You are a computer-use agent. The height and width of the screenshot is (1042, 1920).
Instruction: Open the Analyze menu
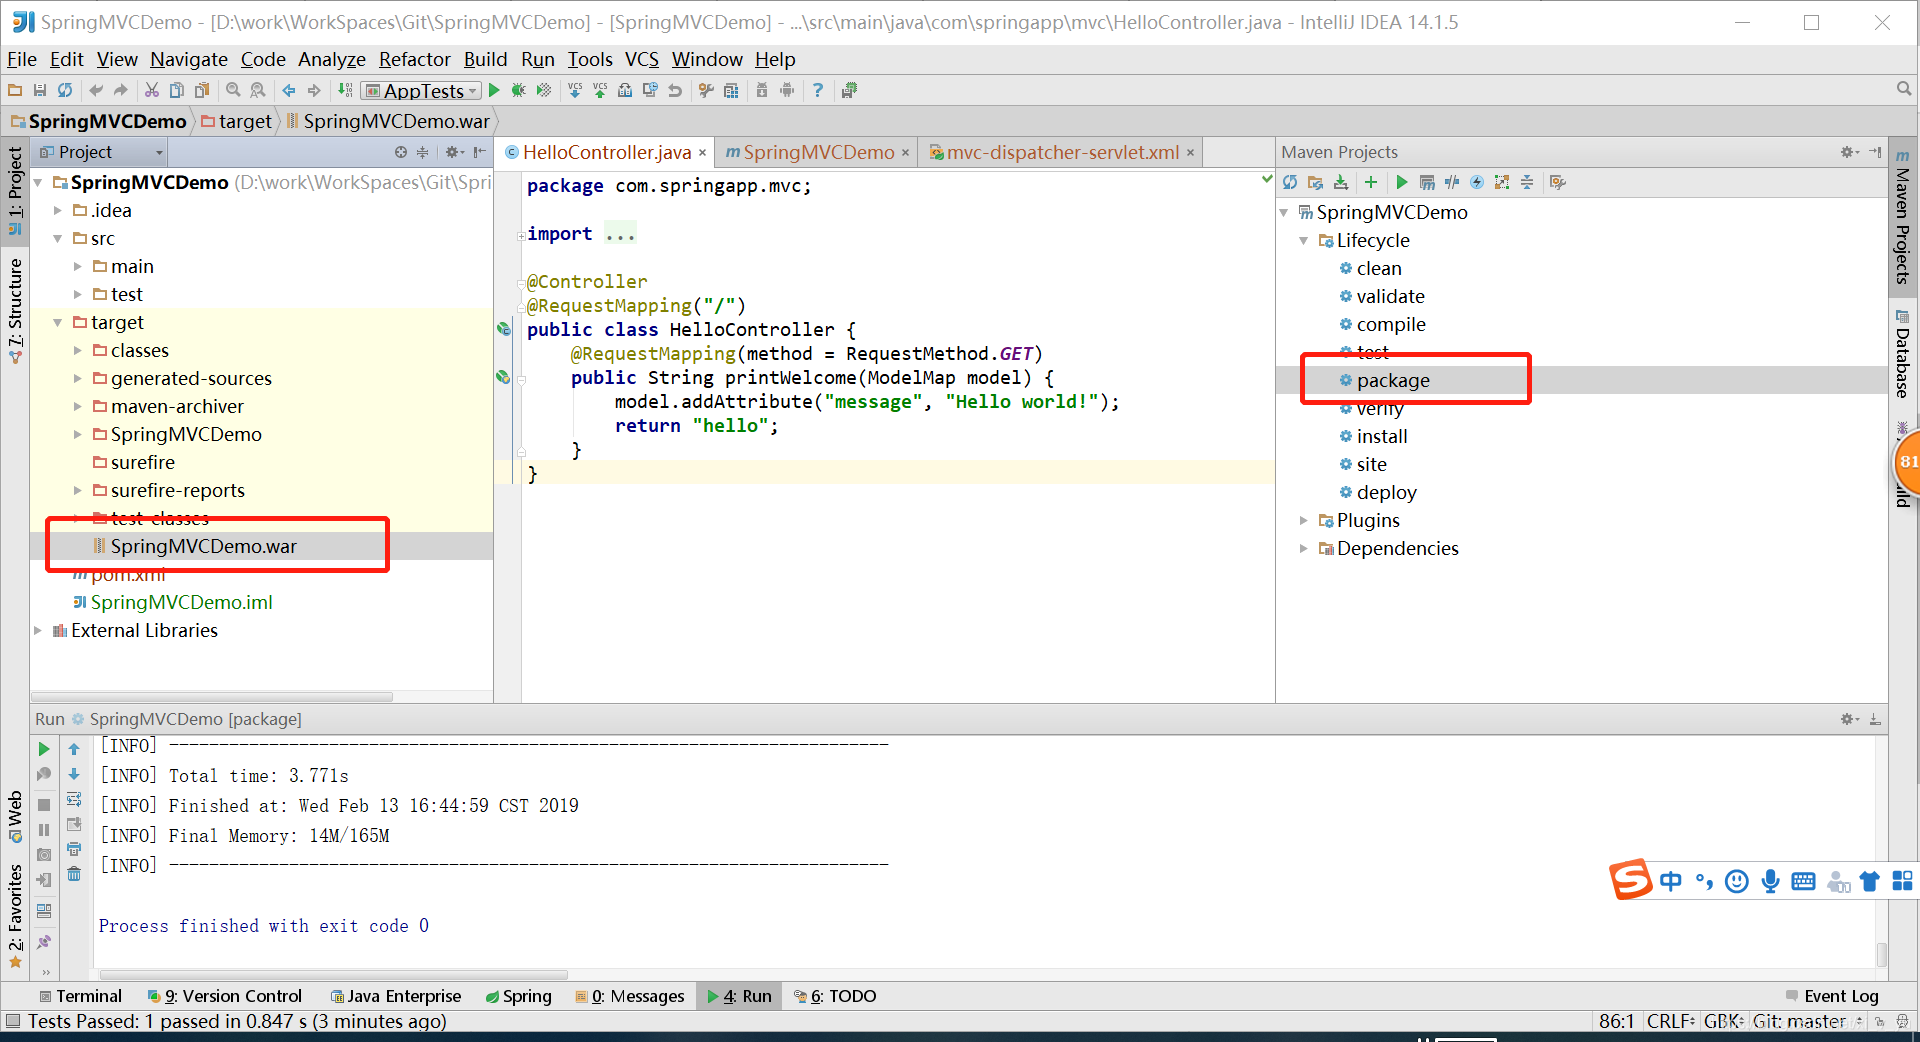point(332,60)
